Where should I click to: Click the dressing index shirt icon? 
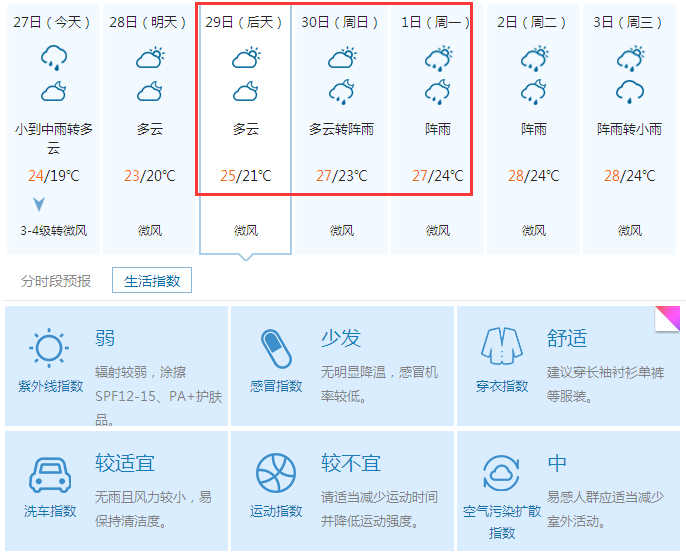click(502, 346)
